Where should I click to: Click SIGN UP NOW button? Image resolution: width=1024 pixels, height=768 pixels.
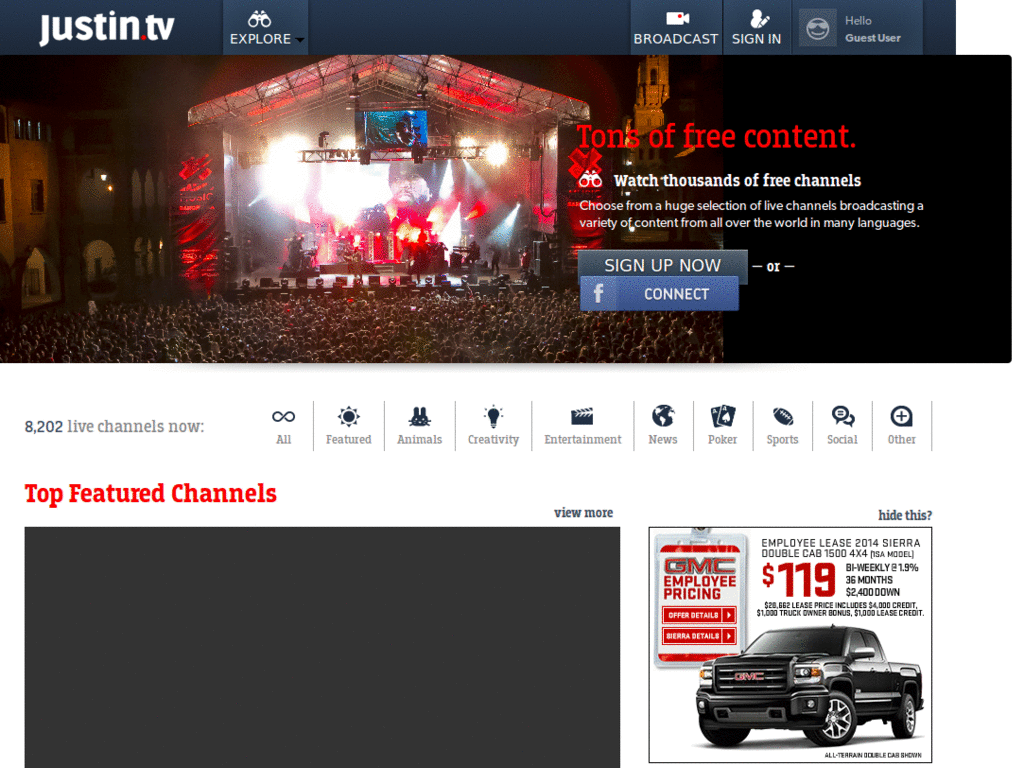tap(662, 265)
